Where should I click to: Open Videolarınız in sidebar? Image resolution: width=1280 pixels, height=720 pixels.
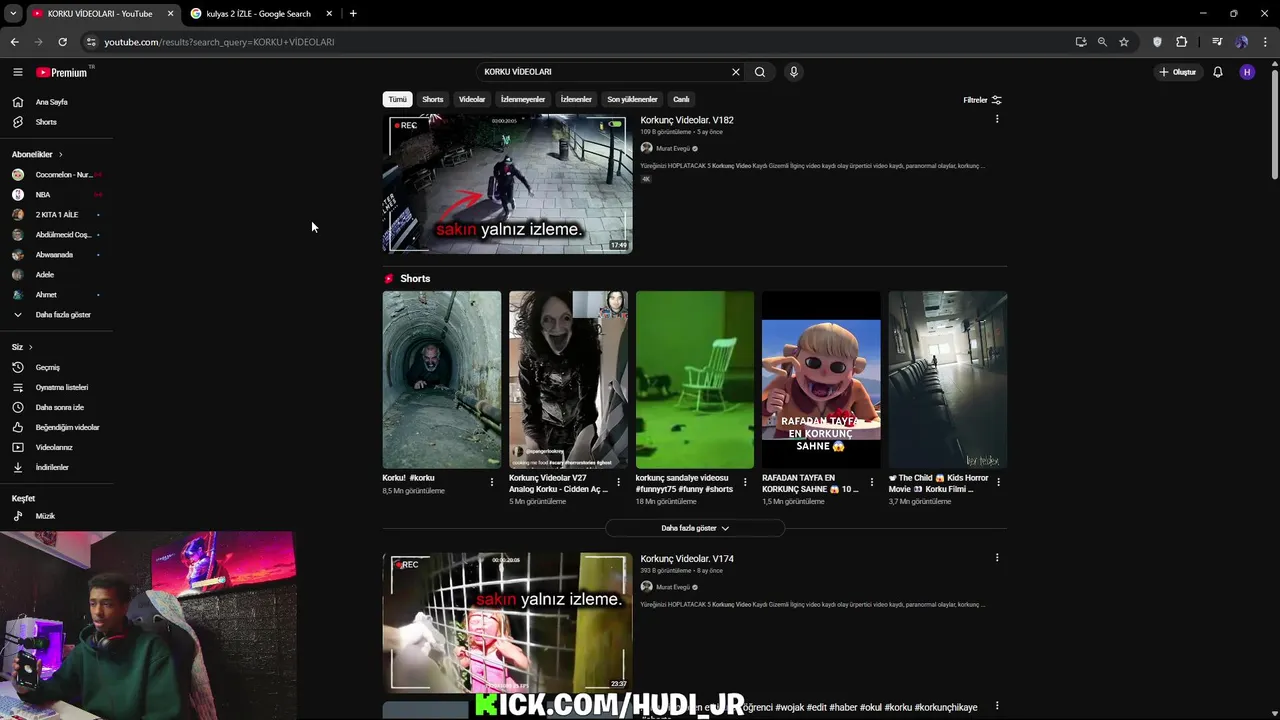56,447
